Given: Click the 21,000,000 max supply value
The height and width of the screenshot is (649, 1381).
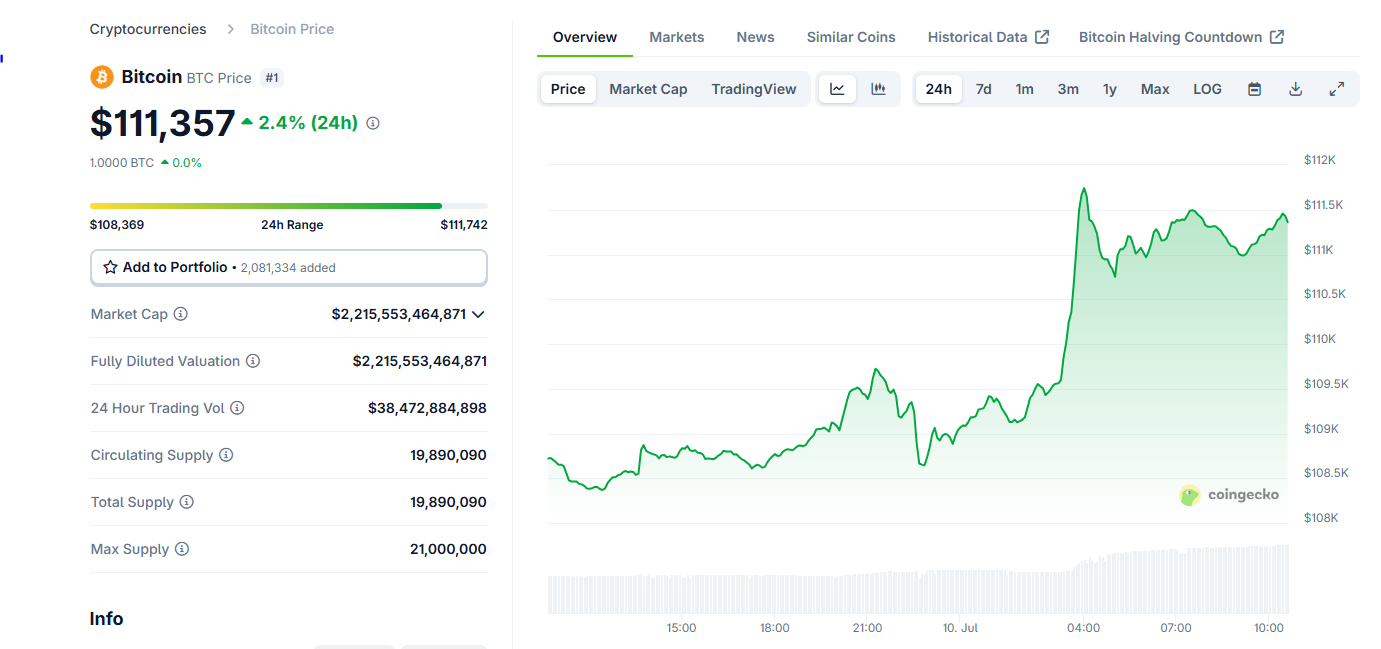Looking at the screenshot, I should (x=448, y=549).
